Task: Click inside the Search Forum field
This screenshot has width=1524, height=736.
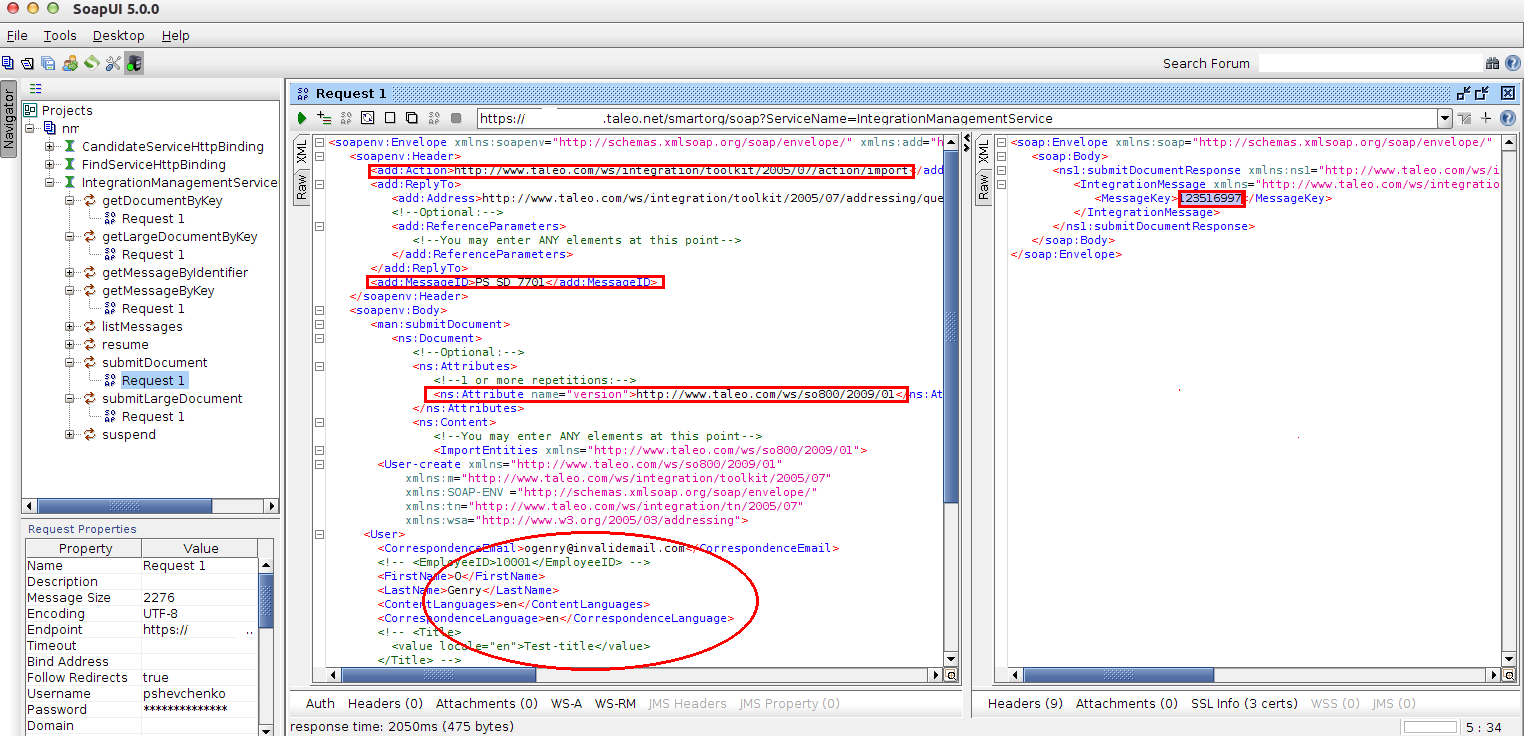Action: [1368, 63]
